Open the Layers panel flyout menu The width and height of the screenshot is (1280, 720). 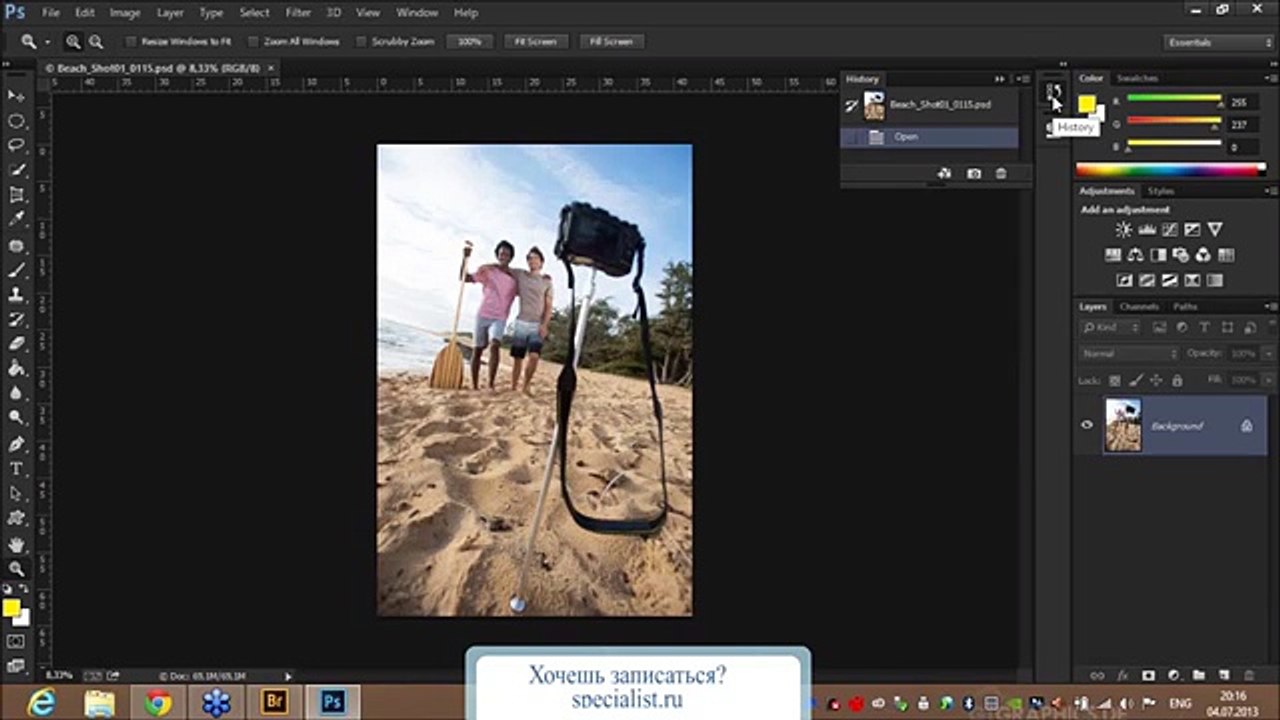pos(1270,306)
